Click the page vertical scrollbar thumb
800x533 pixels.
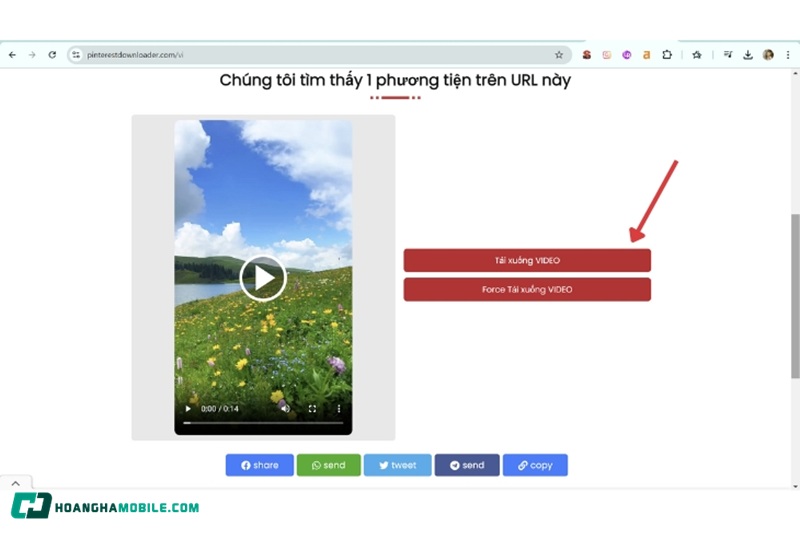[x=795, y=296]
